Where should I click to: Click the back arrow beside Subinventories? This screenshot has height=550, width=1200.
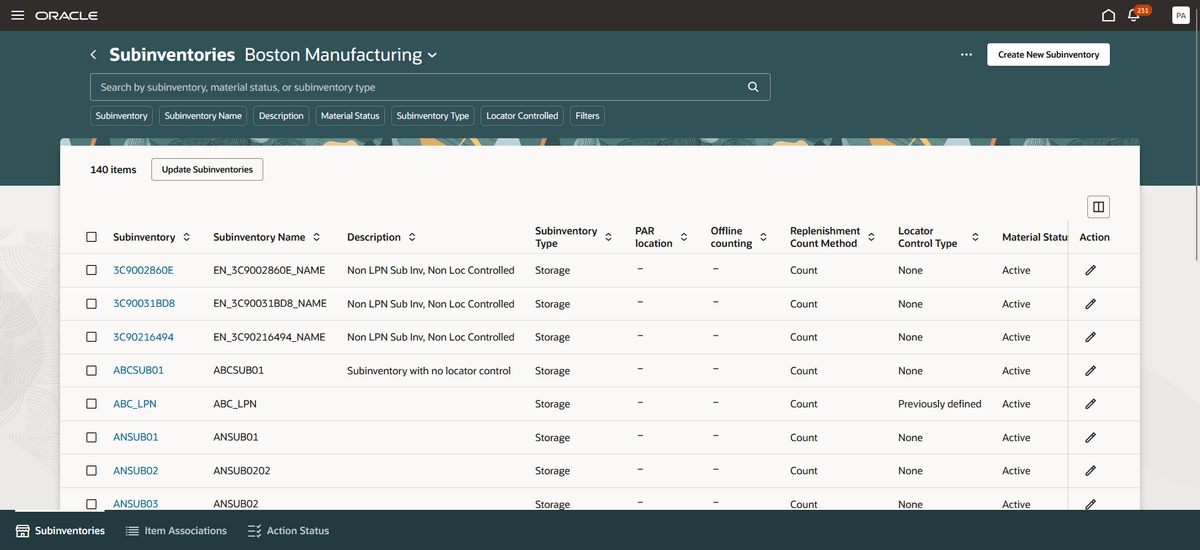[93, 55]
